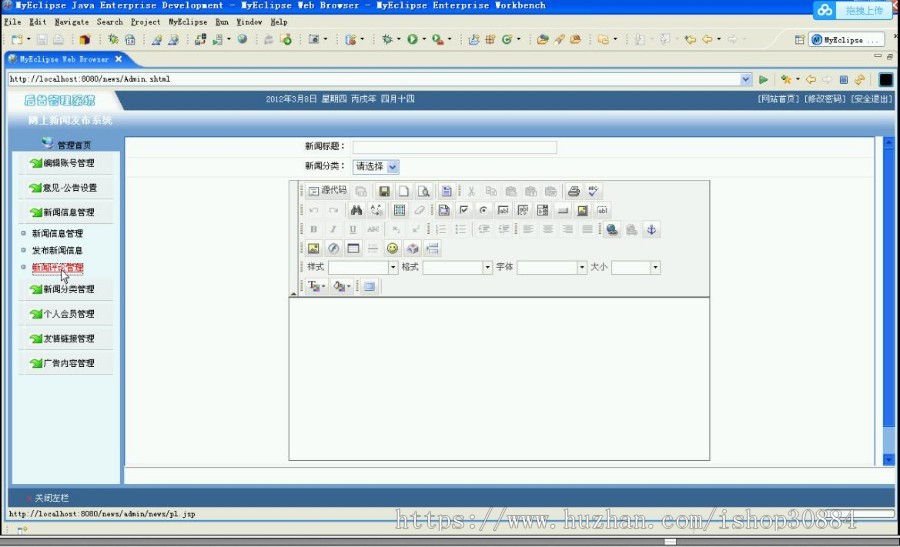Screen dimensions: 900x547
Task: Click the Smiley face icon
Action: point(392,249)
